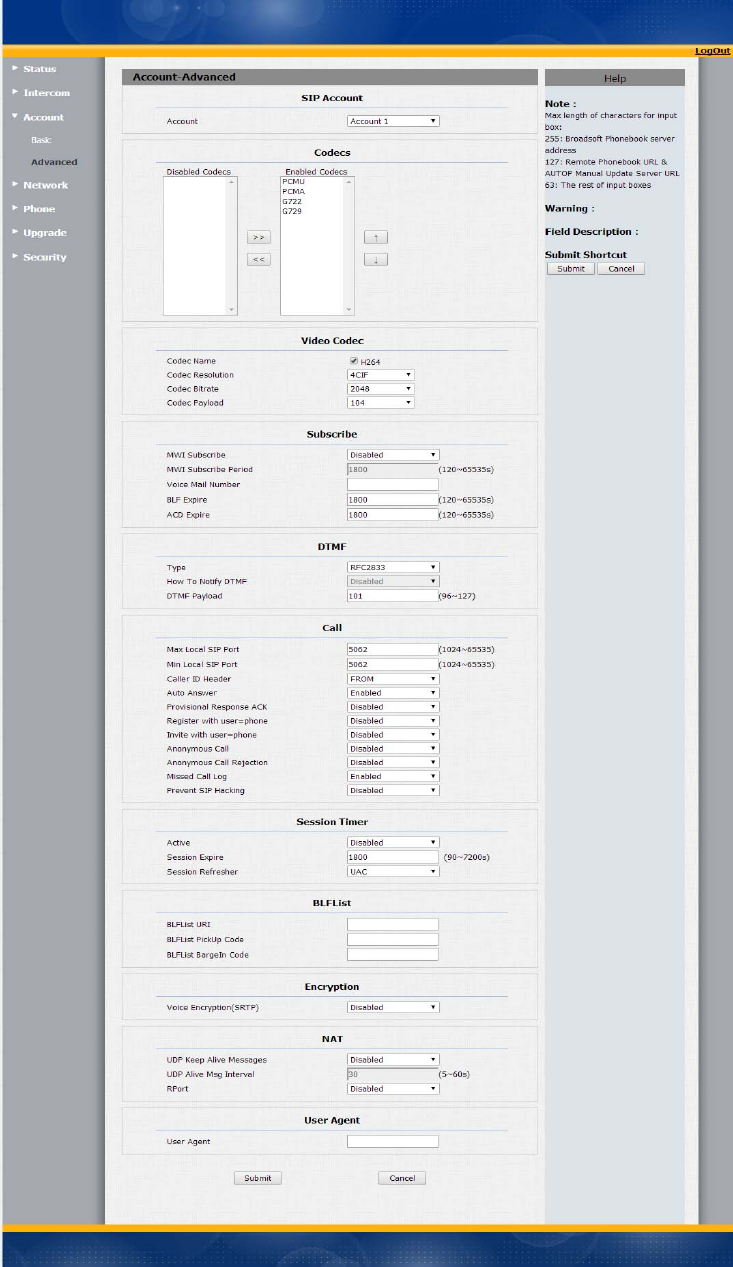Open the Codec Resolution dropdown

click(380, 375)
